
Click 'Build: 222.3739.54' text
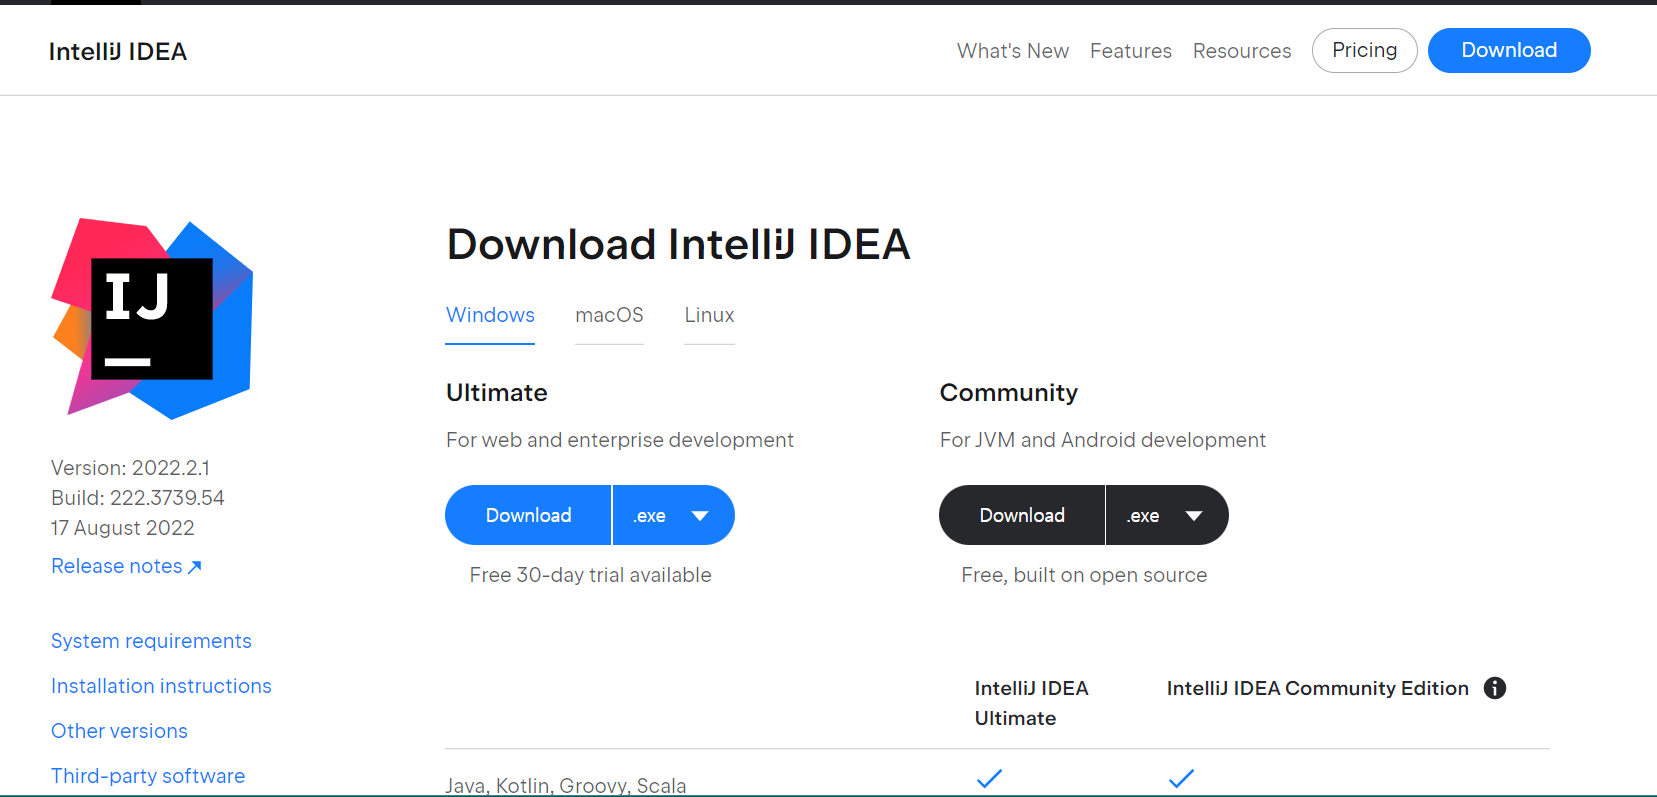coord(138,498)
